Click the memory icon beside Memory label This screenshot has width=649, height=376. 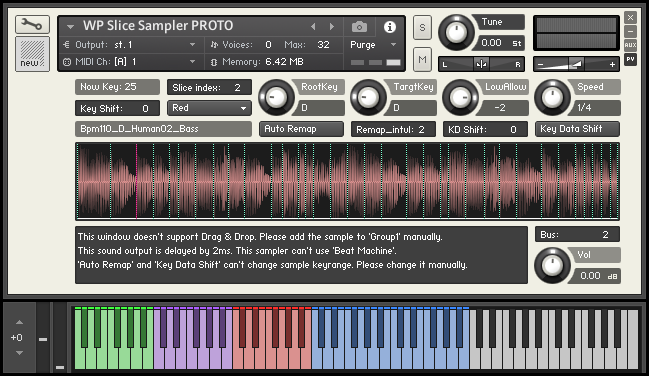pos(214,62)
